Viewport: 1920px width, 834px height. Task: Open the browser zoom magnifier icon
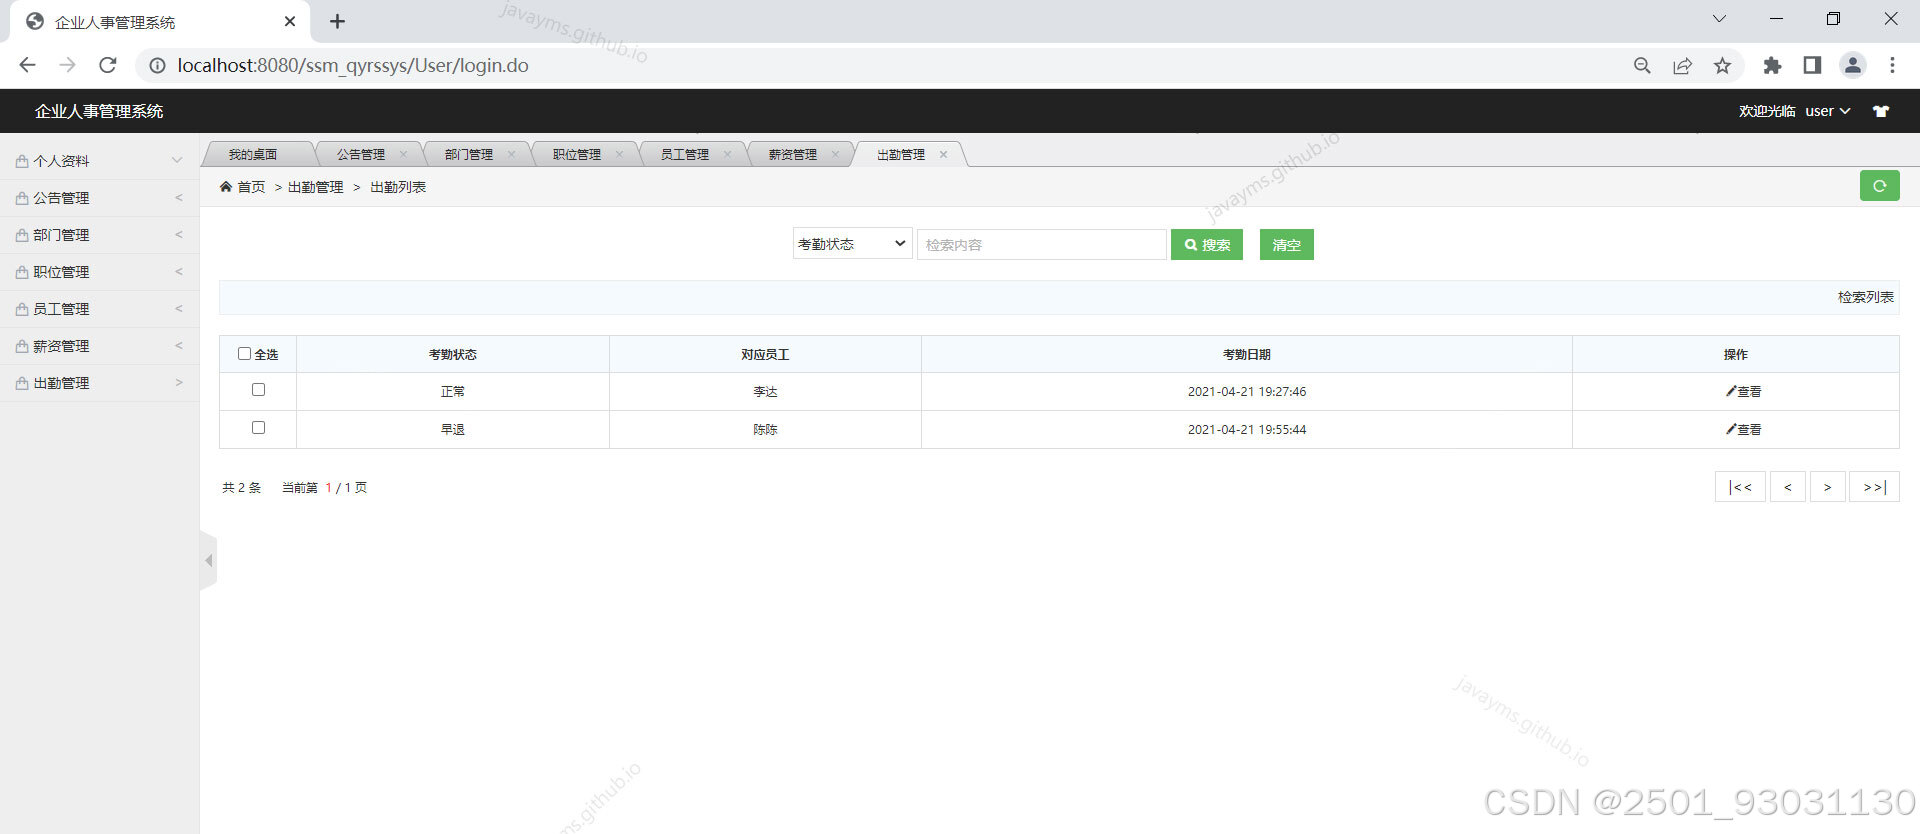(1642, 65)
